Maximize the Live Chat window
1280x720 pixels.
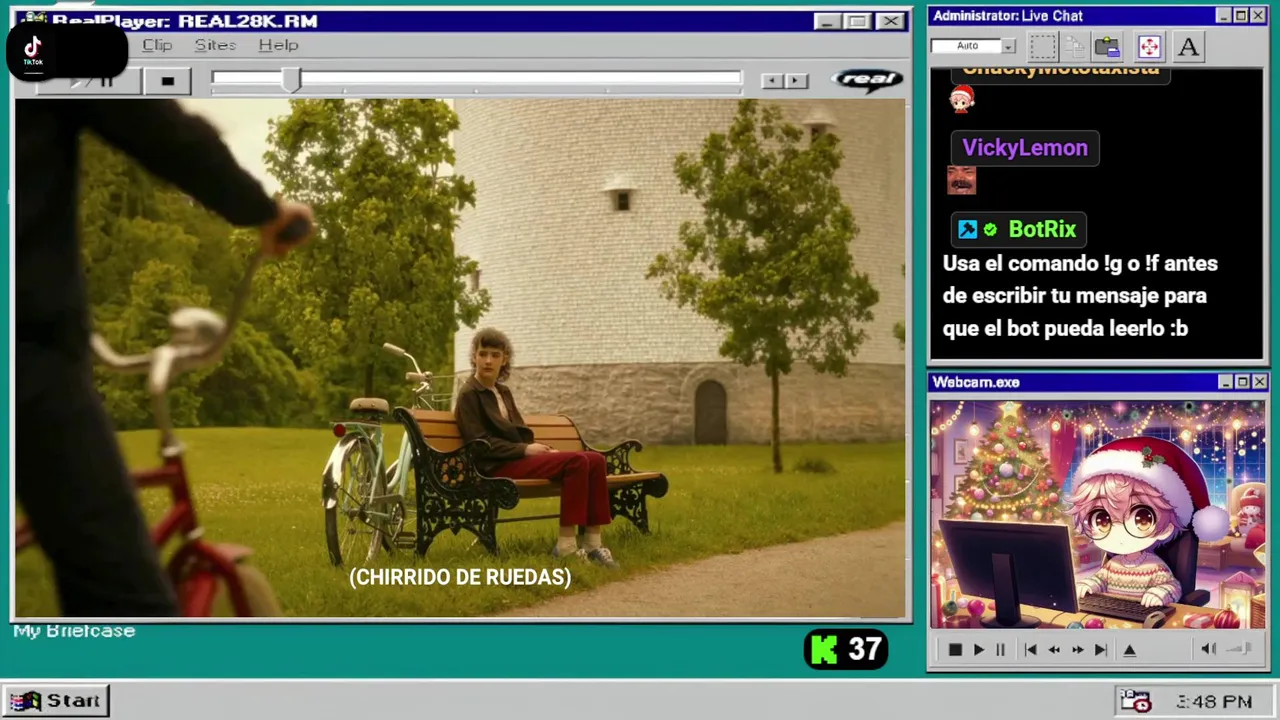pyautogui.click(x=1241, y=16)
